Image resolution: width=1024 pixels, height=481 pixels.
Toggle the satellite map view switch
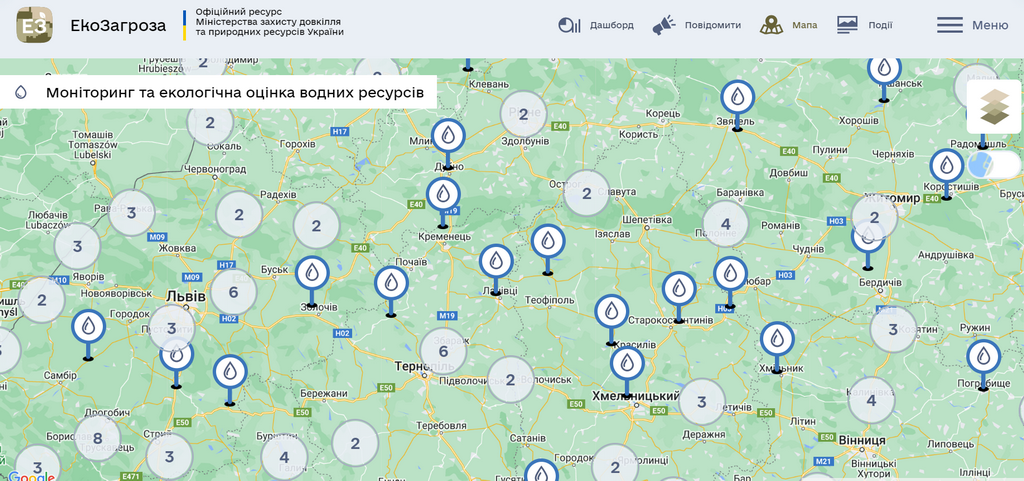click(x=993, y=164)
